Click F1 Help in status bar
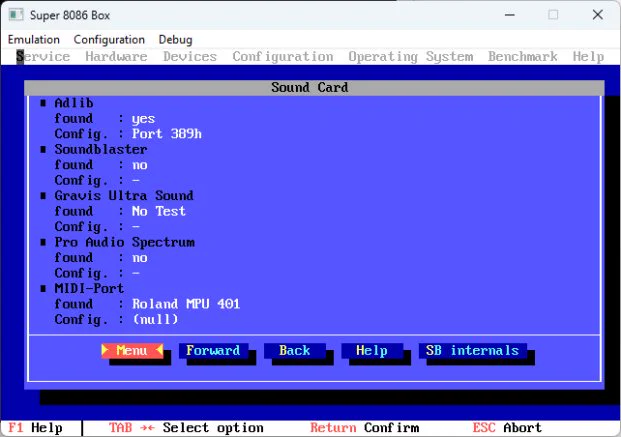Image resolution: width=621 pixels, height=437 pixels. tap(35, 428)
